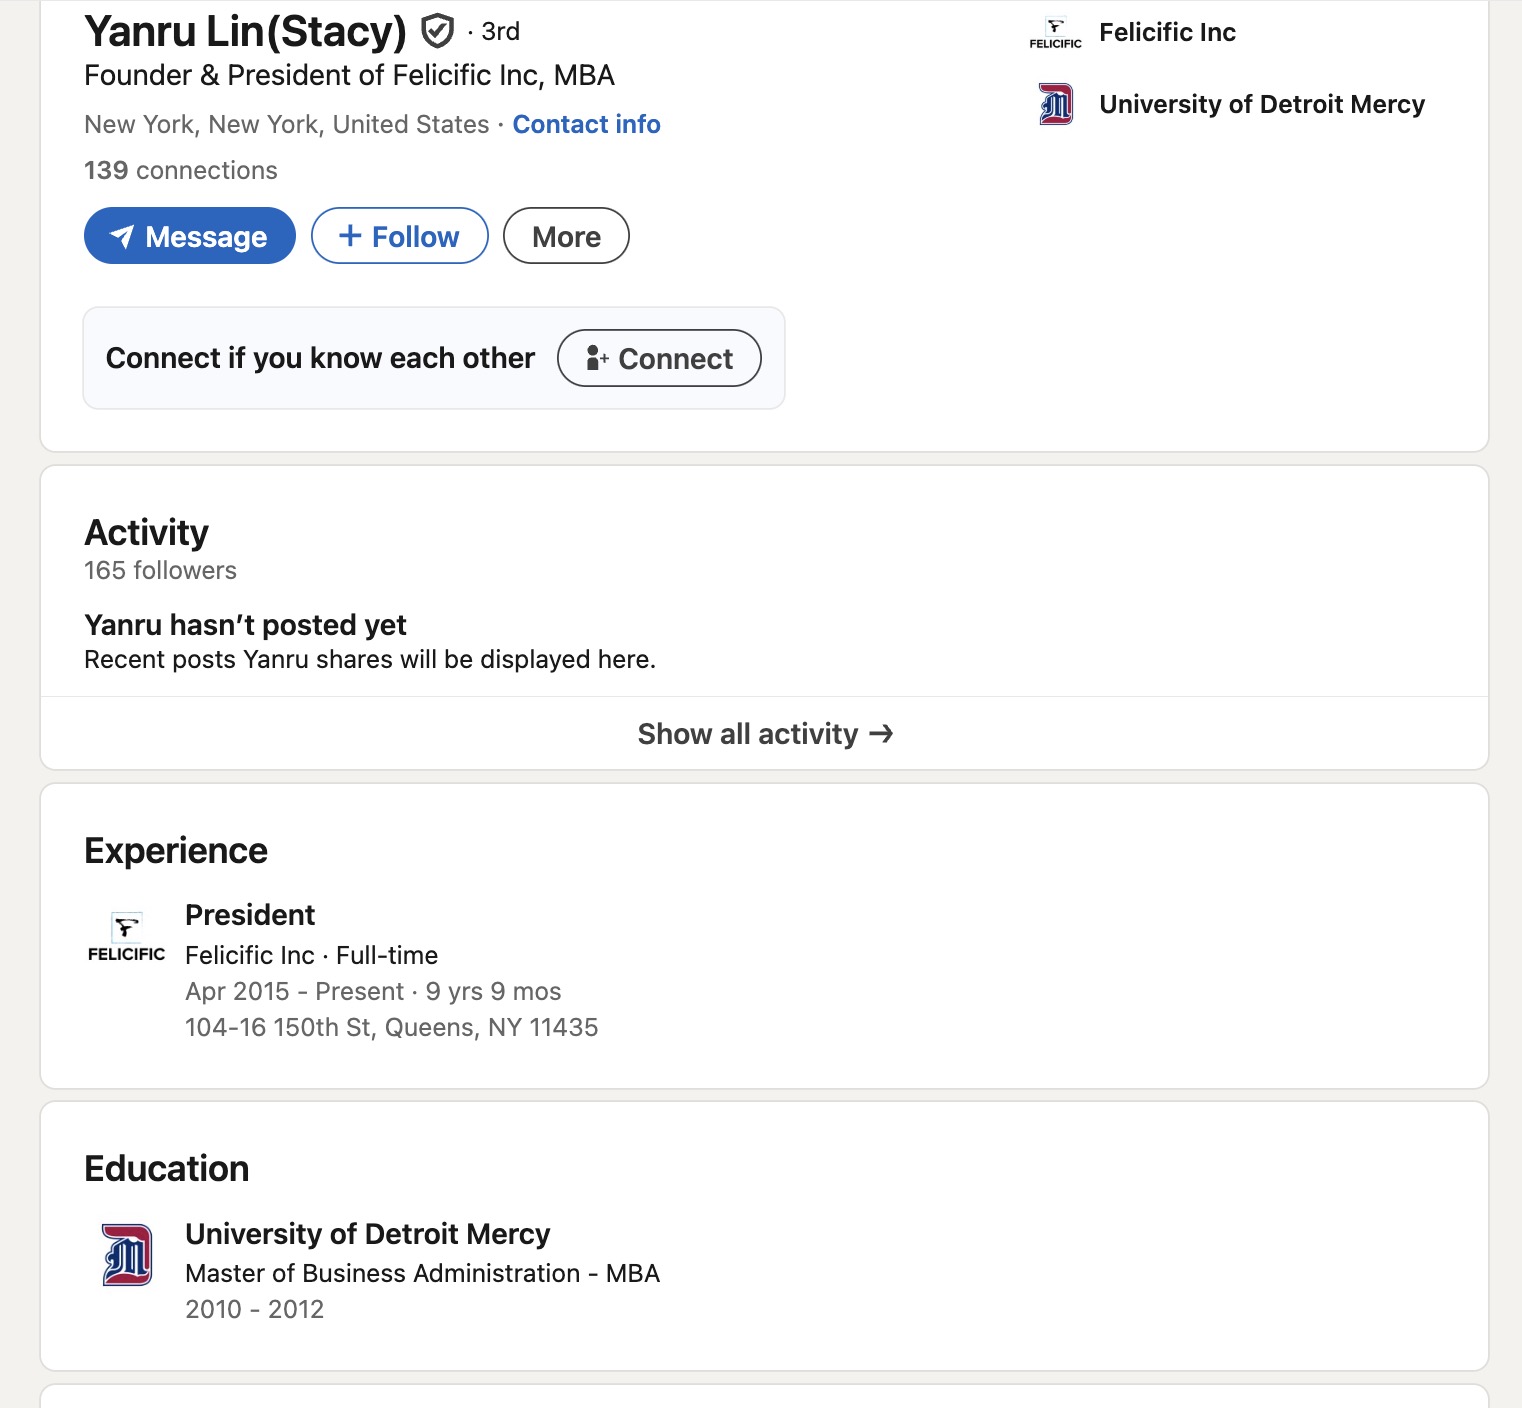Open President position at Felicific Inc

[250, 915]
